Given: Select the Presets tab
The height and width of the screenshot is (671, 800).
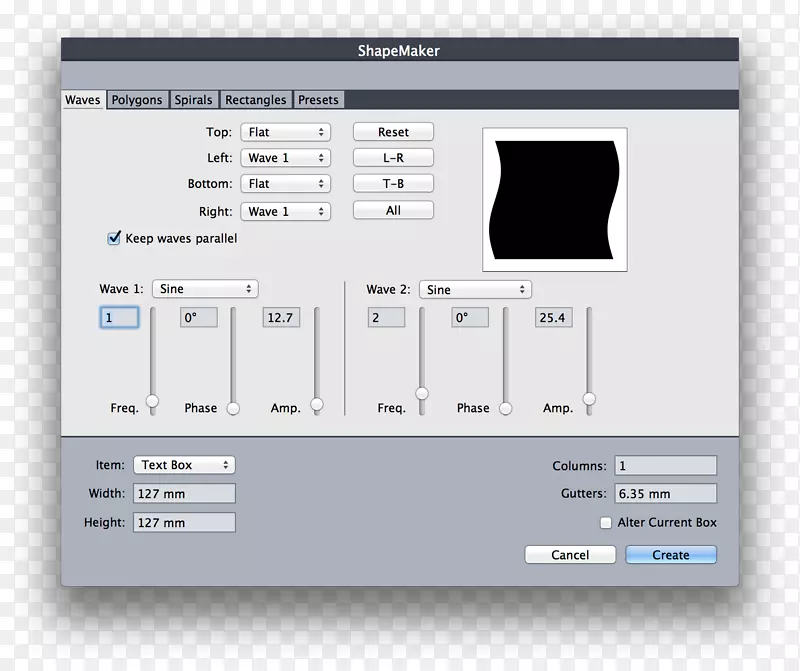Looking at the screenshot, I should tap(318, 100).
